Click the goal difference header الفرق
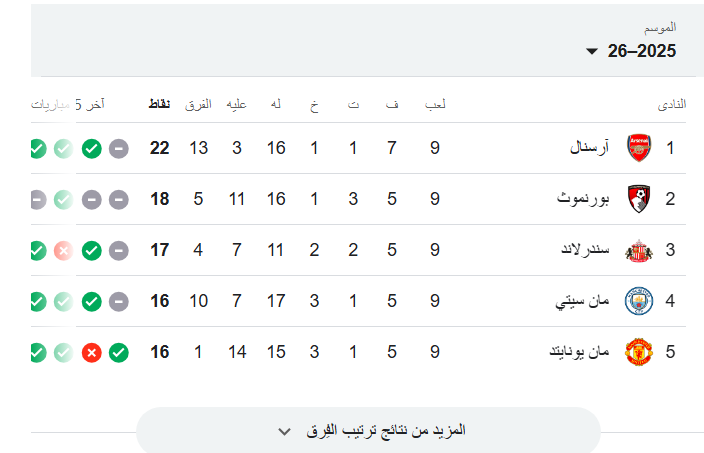Screen dimensions: 704x453 [x=199, y=104]
